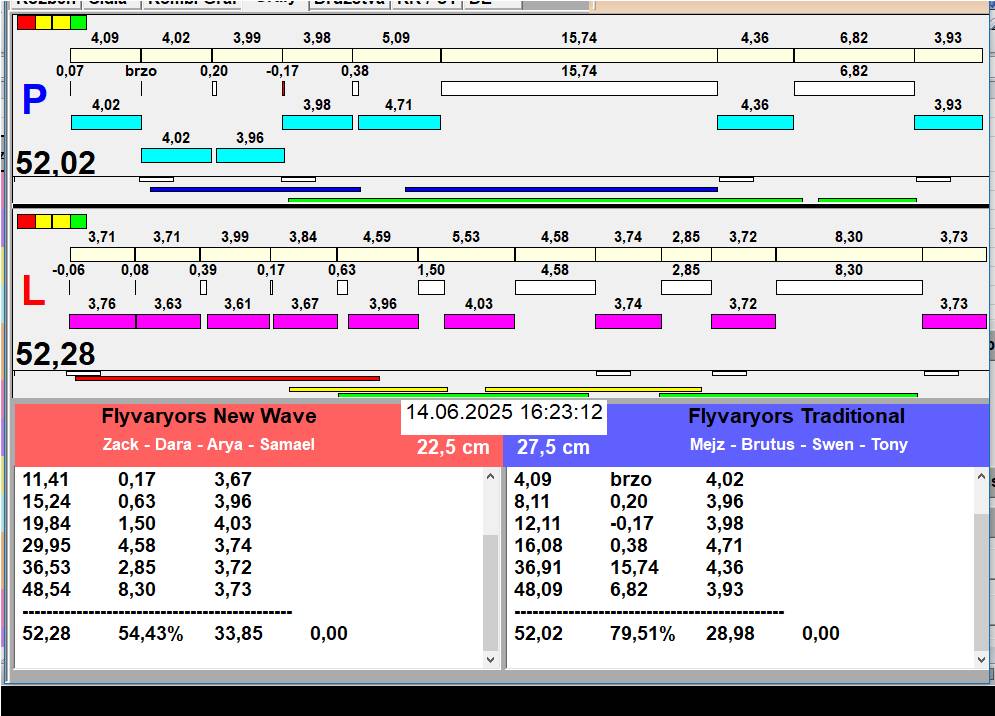The image size is (995, 716).
Task: Select the cream 15,74 segment in lane P
Action: [579, 55]
